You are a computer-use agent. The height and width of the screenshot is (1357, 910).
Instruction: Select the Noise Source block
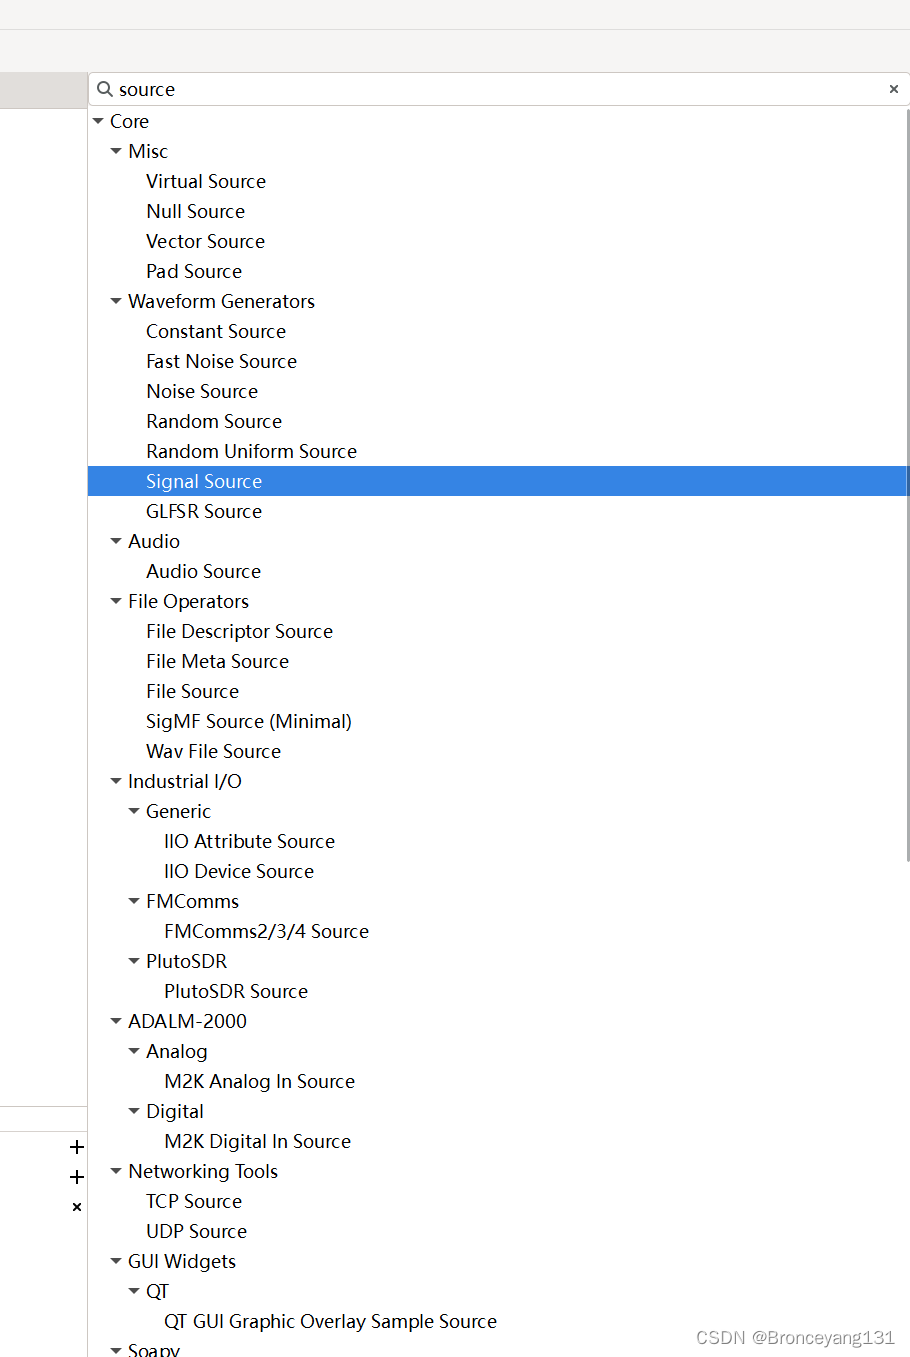(202, 391)
